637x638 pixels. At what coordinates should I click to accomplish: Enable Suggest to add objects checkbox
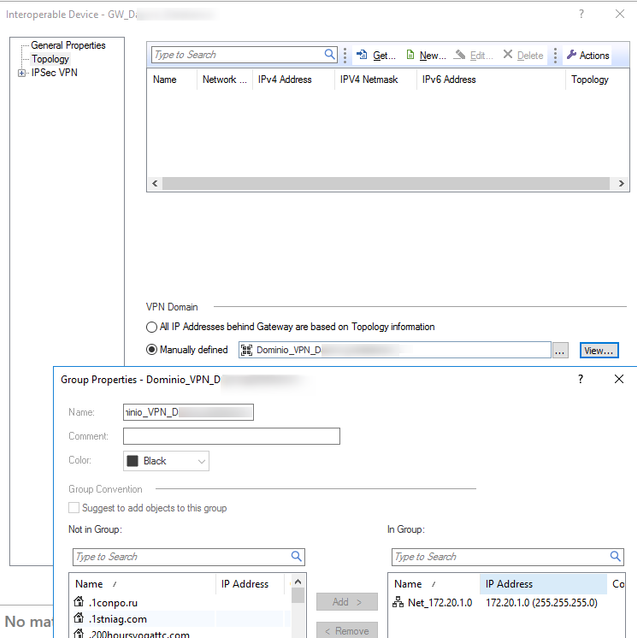[75, 508]
